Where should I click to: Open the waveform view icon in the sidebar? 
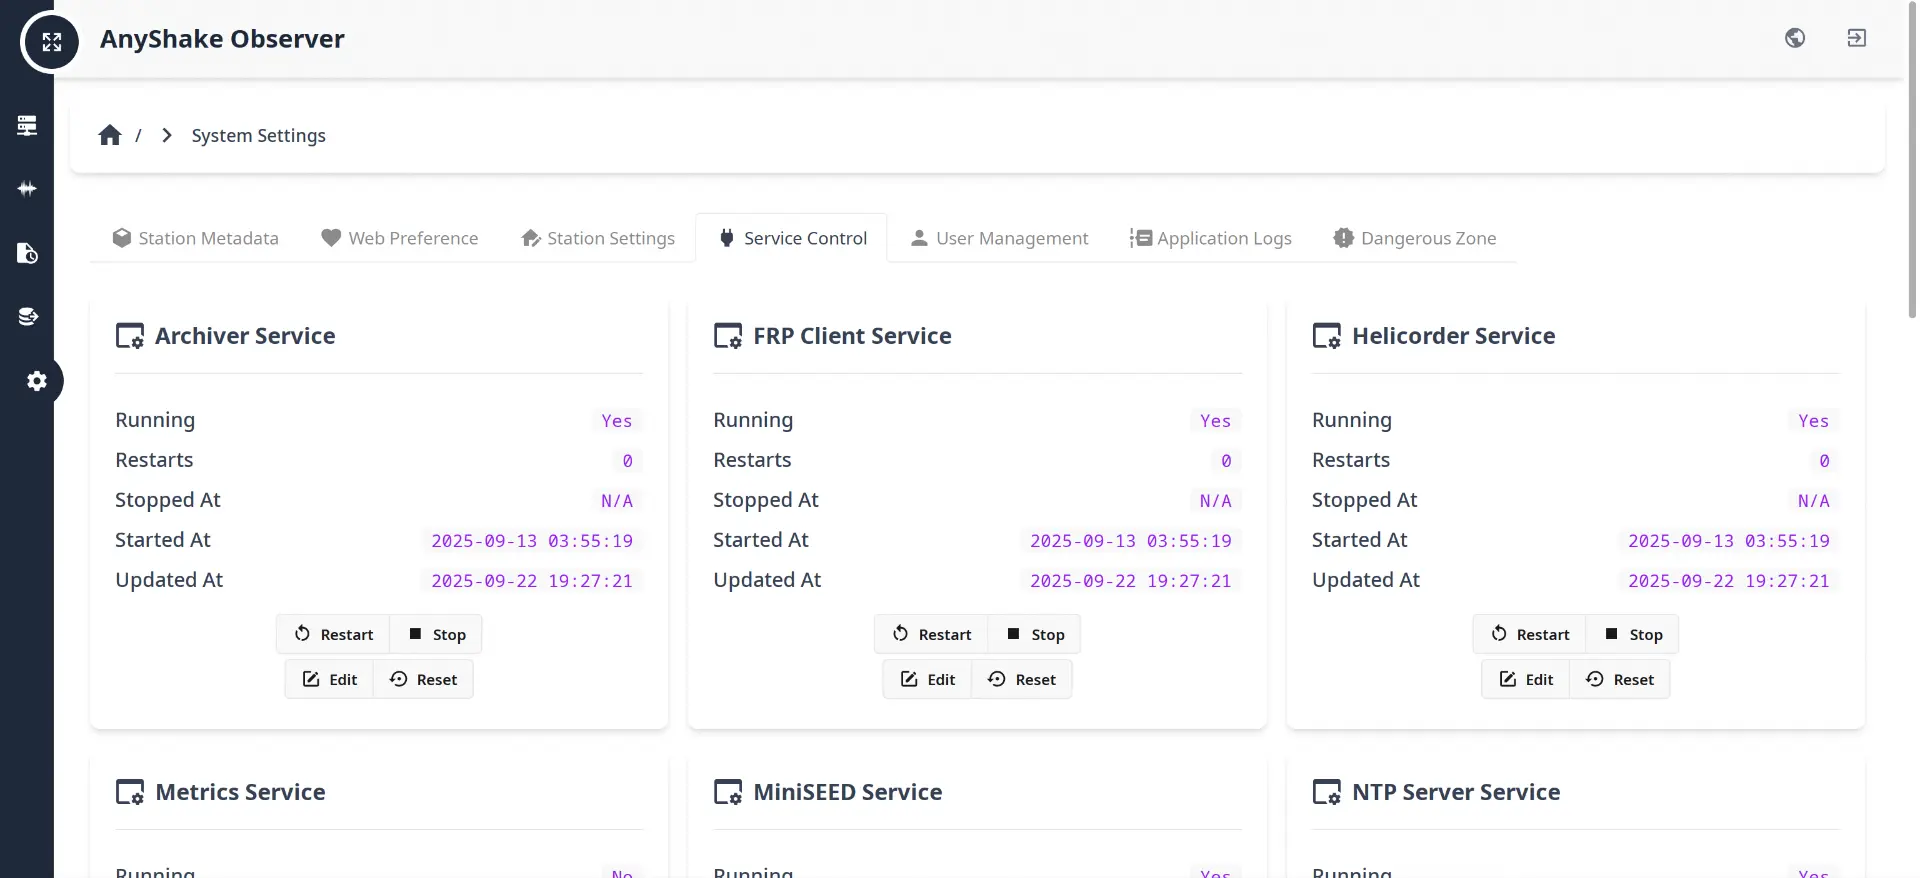[27, 189]
